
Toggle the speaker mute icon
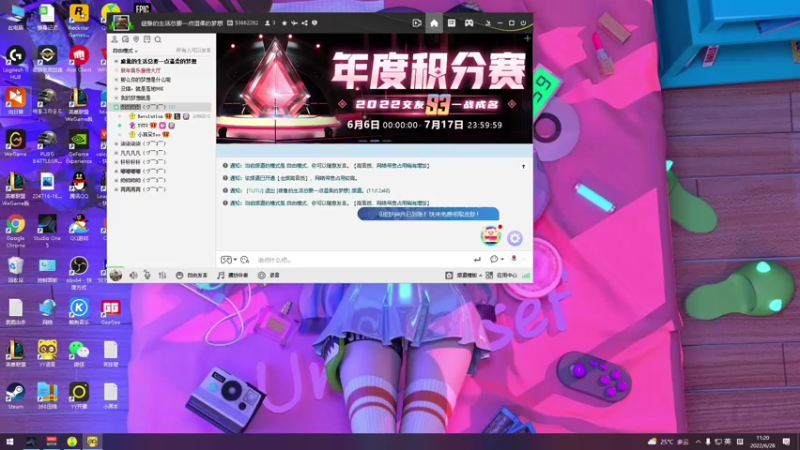(133, 275)
